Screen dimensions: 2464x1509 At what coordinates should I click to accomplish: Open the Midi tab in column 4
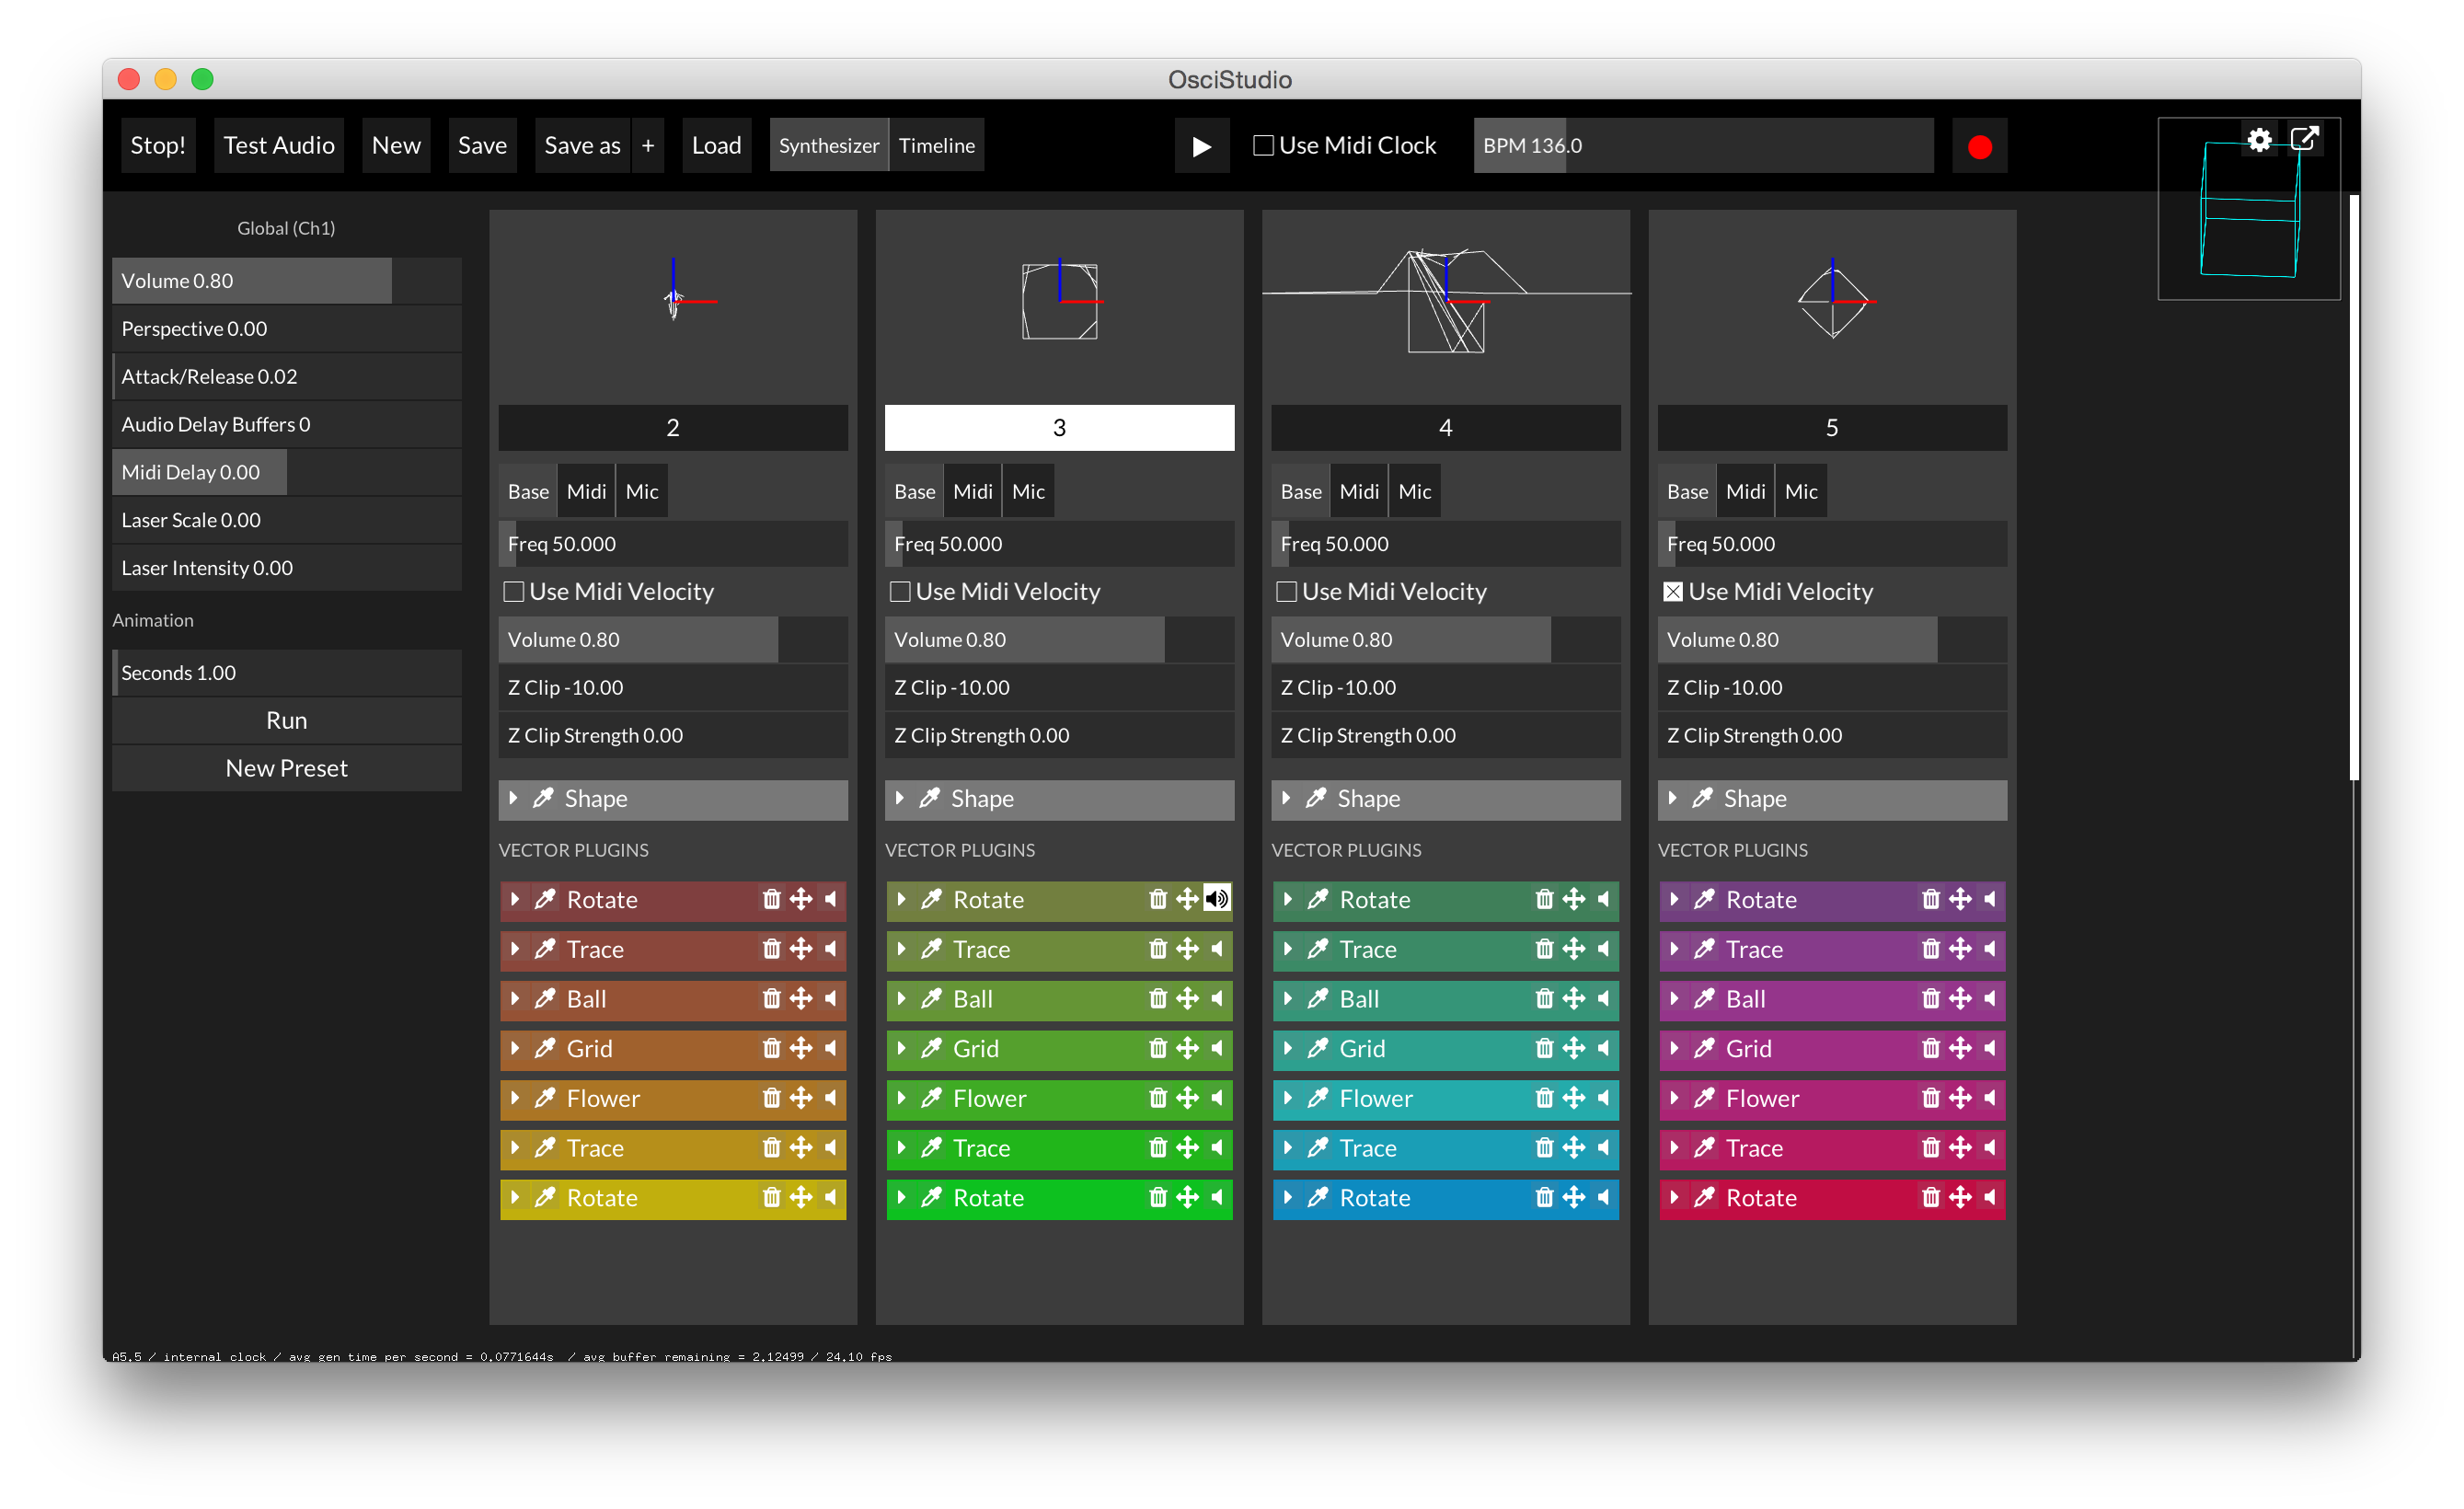point(1358,491)
